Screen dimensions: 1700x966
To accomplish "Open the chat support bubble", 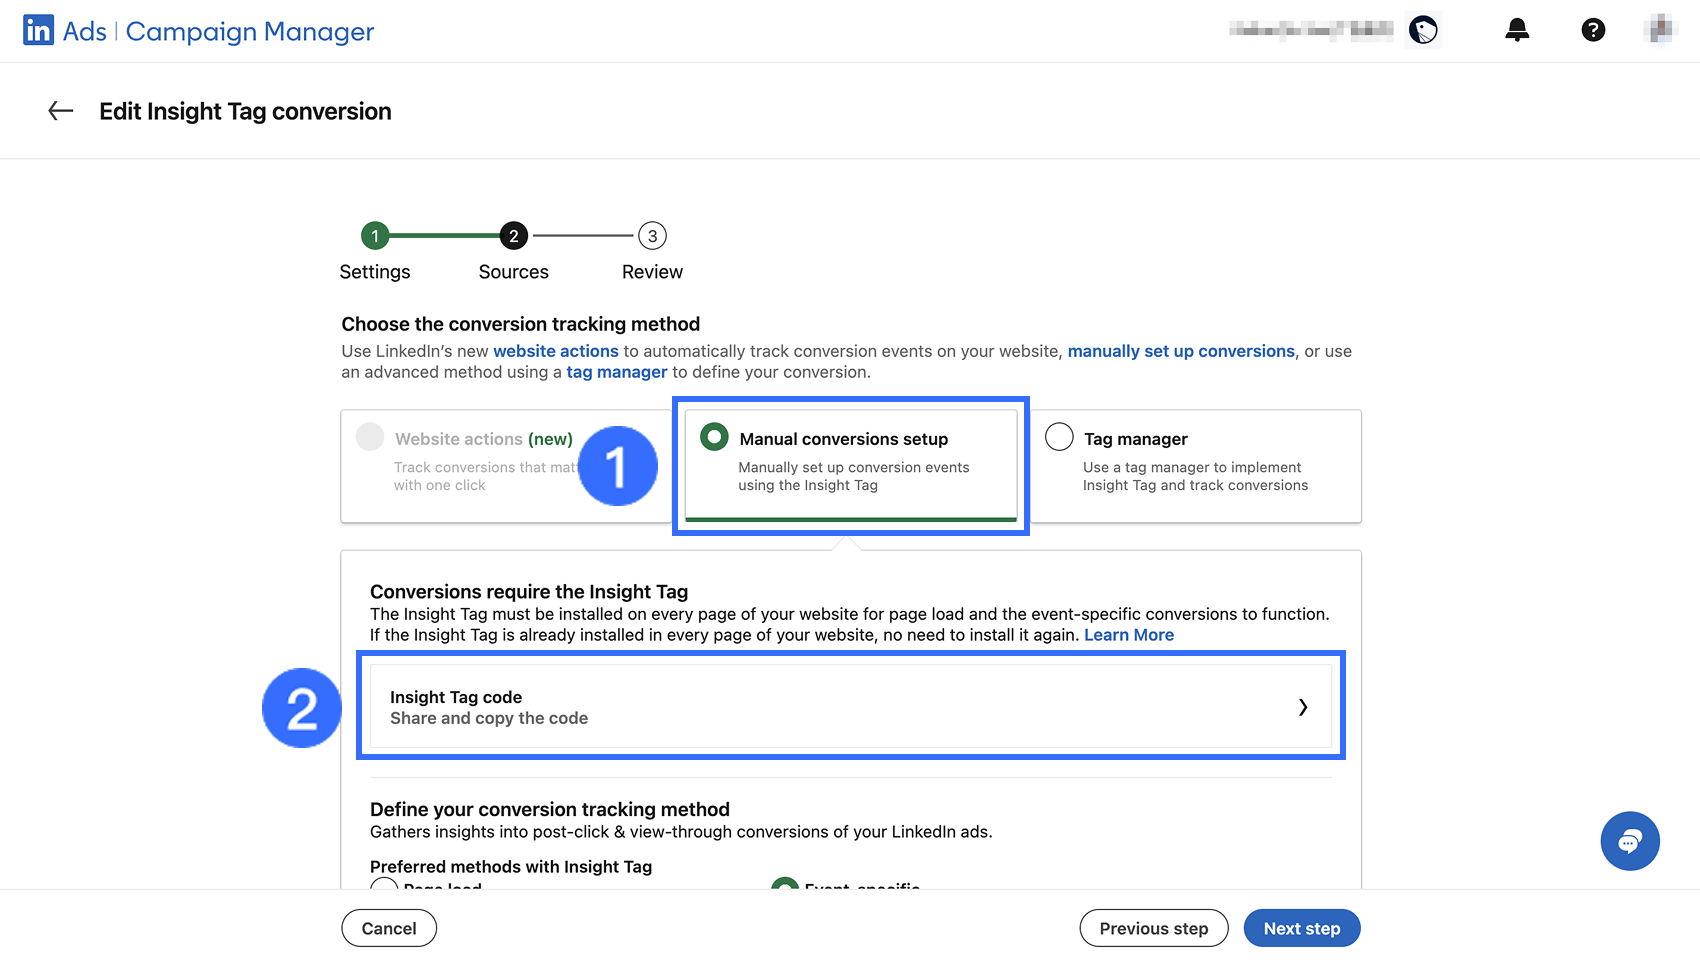I will click(x=1629, y=841).
